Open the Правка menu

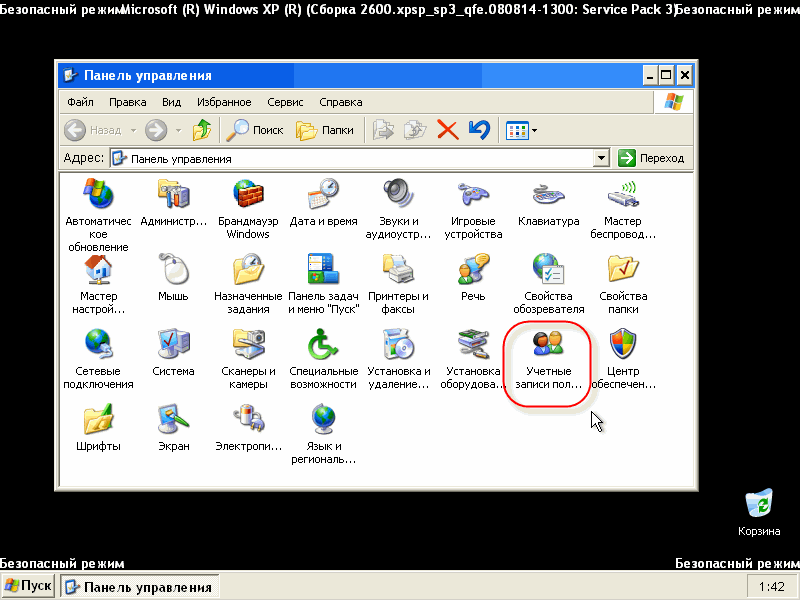tap(128, 102)
